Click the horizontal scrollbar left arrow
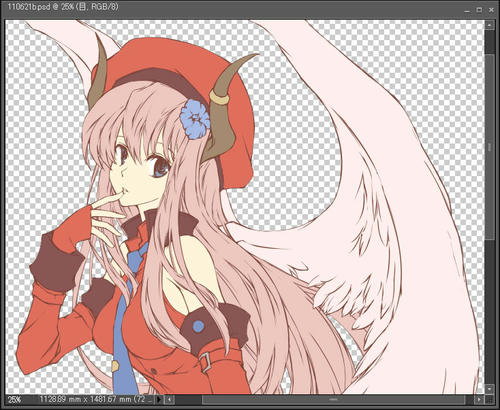Screen dimensions: 500x410 169,399
